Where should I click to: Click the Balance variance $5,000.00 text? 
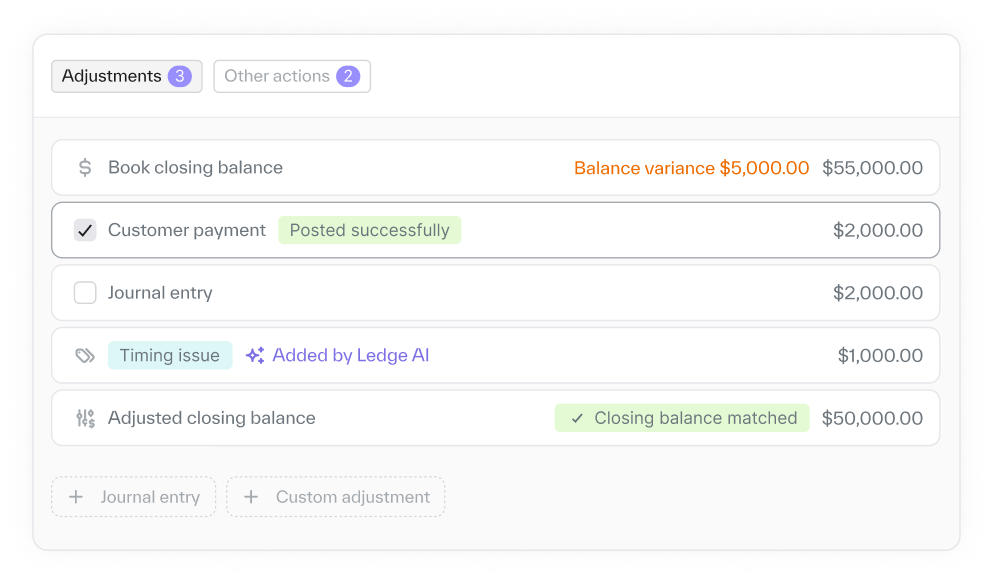691,168
